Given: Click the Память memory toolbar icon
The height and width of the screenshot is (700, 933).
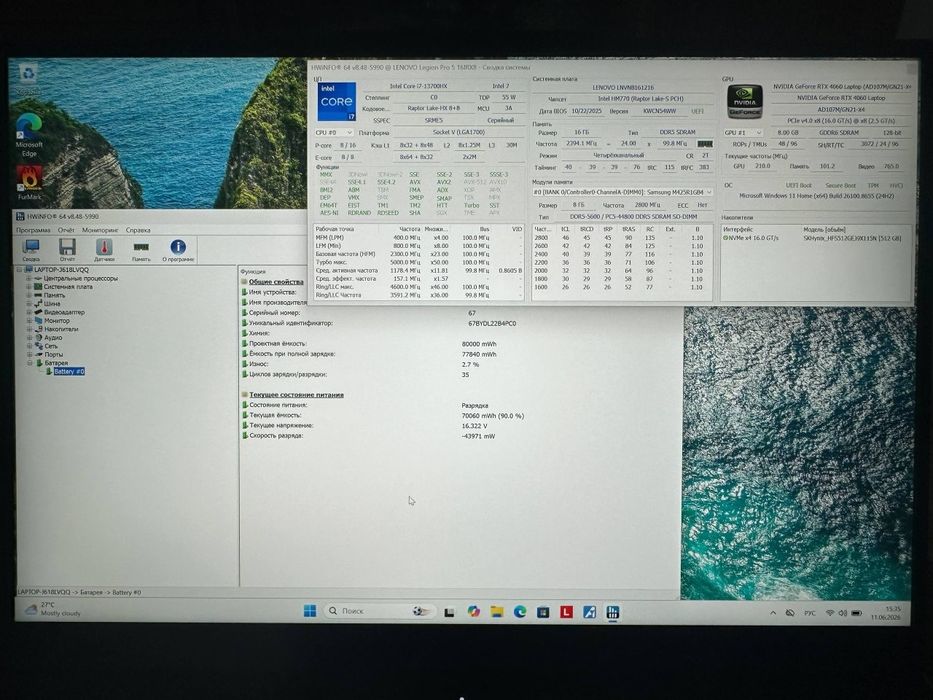Looking at the screenshot, I should [141, 249].
